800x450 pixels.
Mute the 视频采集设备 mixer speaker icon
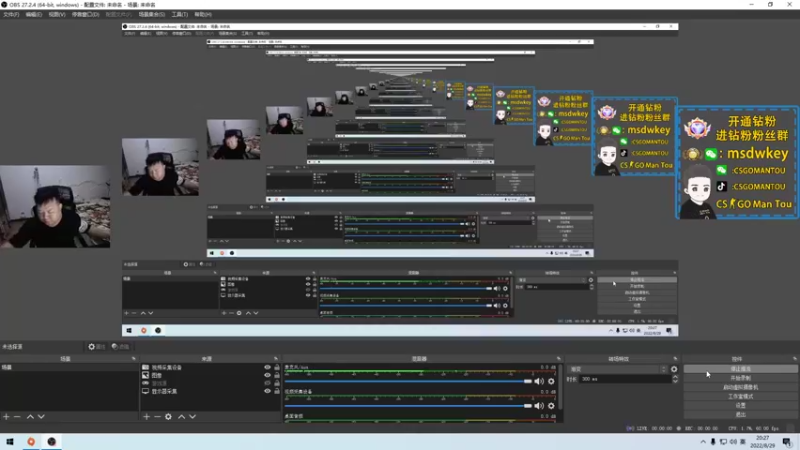point(539,406)
